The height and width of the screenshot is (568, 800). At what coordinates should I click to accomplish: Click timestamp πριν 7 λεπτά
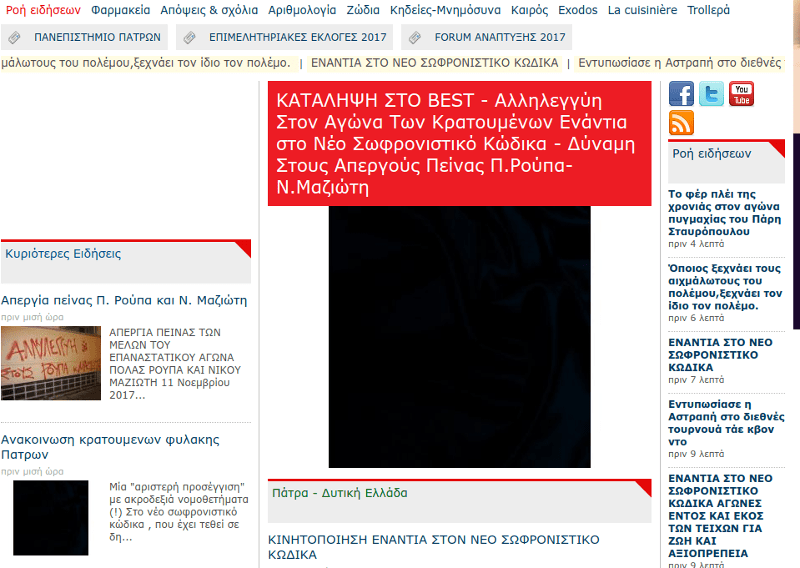point(696,380)
